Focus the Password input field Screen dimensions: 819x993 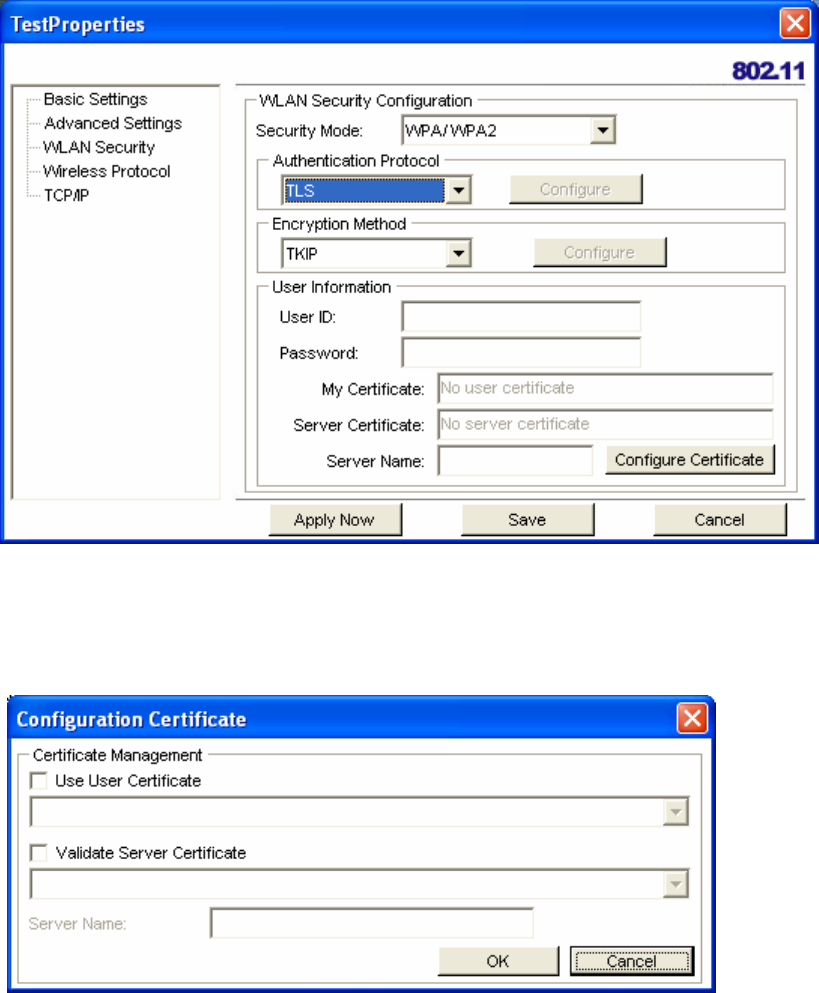pyautogui.click(x=521, y=353)
